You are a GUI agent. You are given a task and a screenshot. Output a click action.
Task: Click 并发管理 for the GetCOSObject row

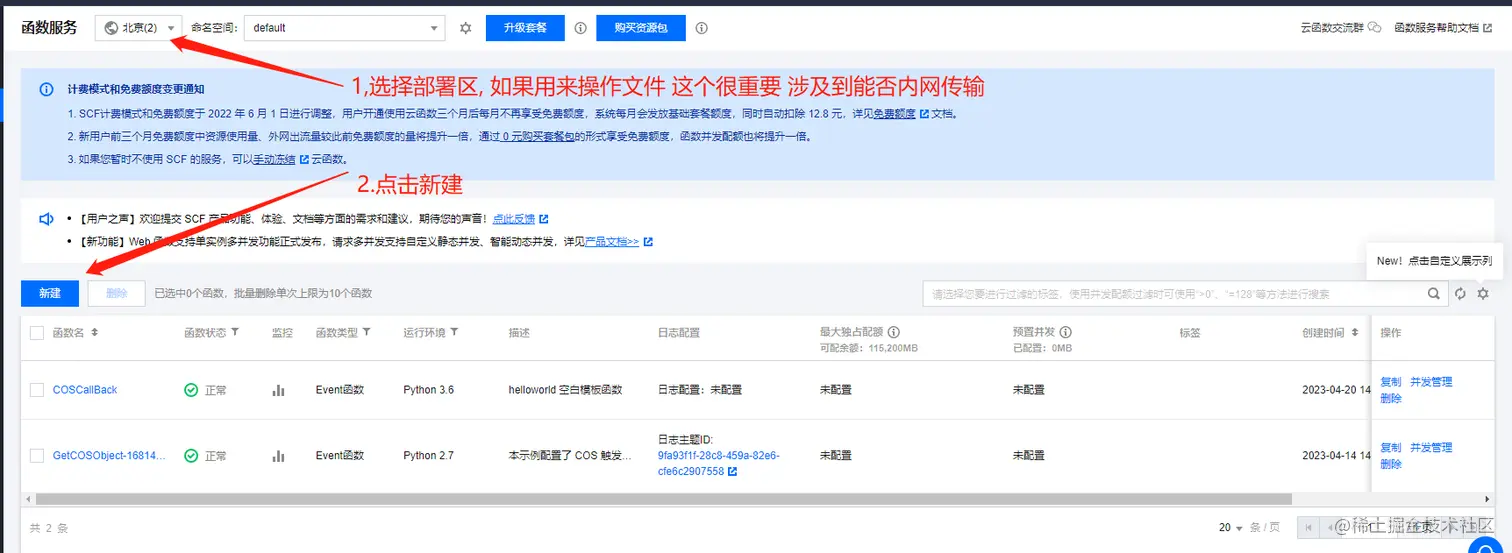pos(1431,447)
